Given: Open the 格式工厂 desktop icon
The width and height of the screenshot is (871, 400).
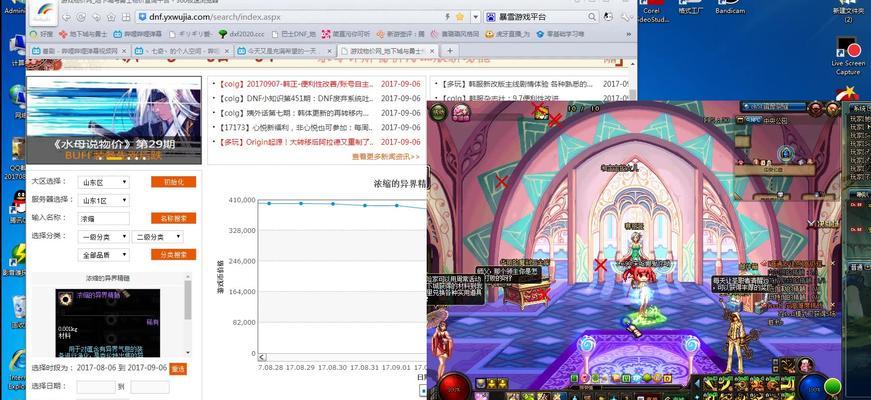Looking at the screenshot, I should (690, 7).
